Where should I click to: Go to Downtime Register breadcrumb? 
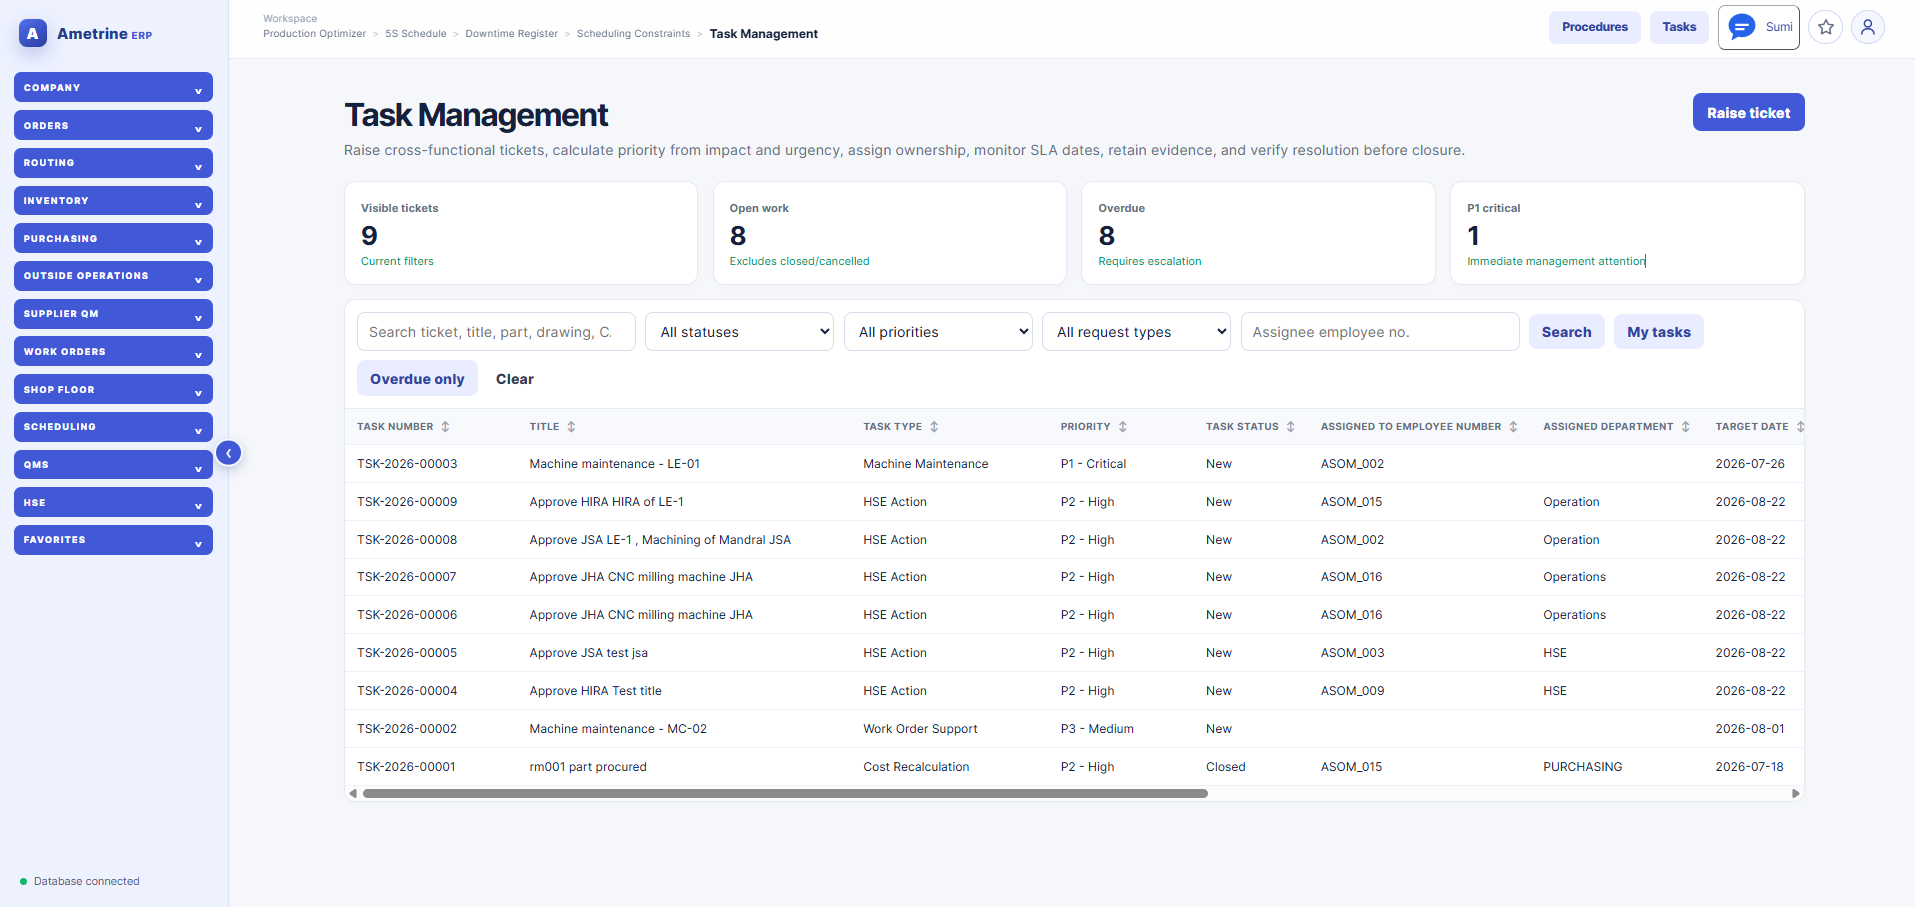pyautogui.click(x=511, y=34)
